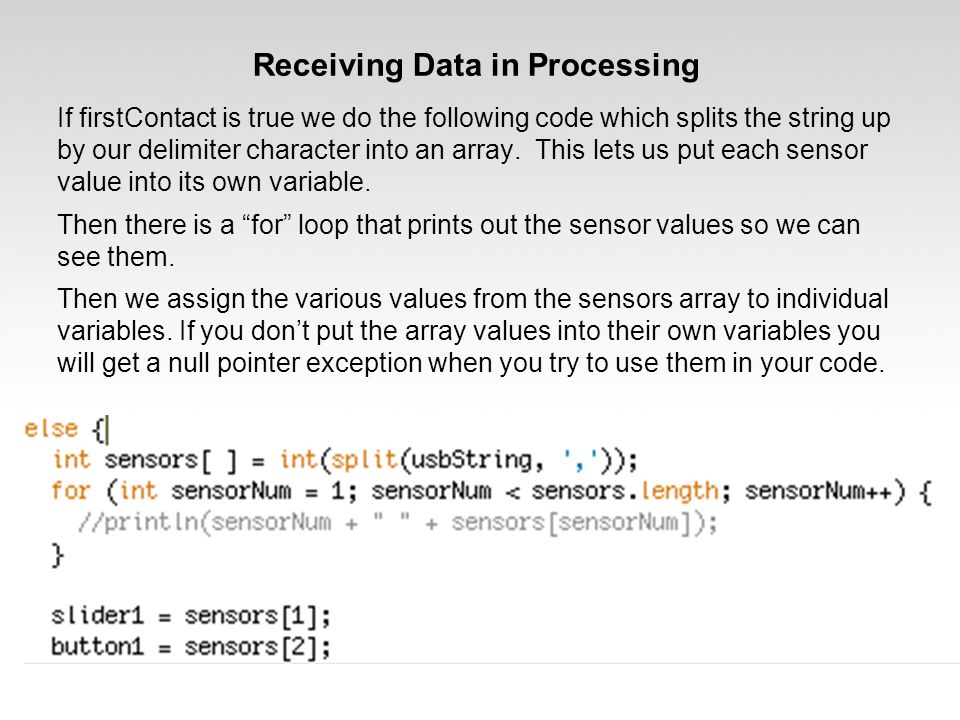The height and width of the screenshot is (720, 960).
Task: Click the text cursor after else brace
Action: pyautogui.click(x=108, y=429)
